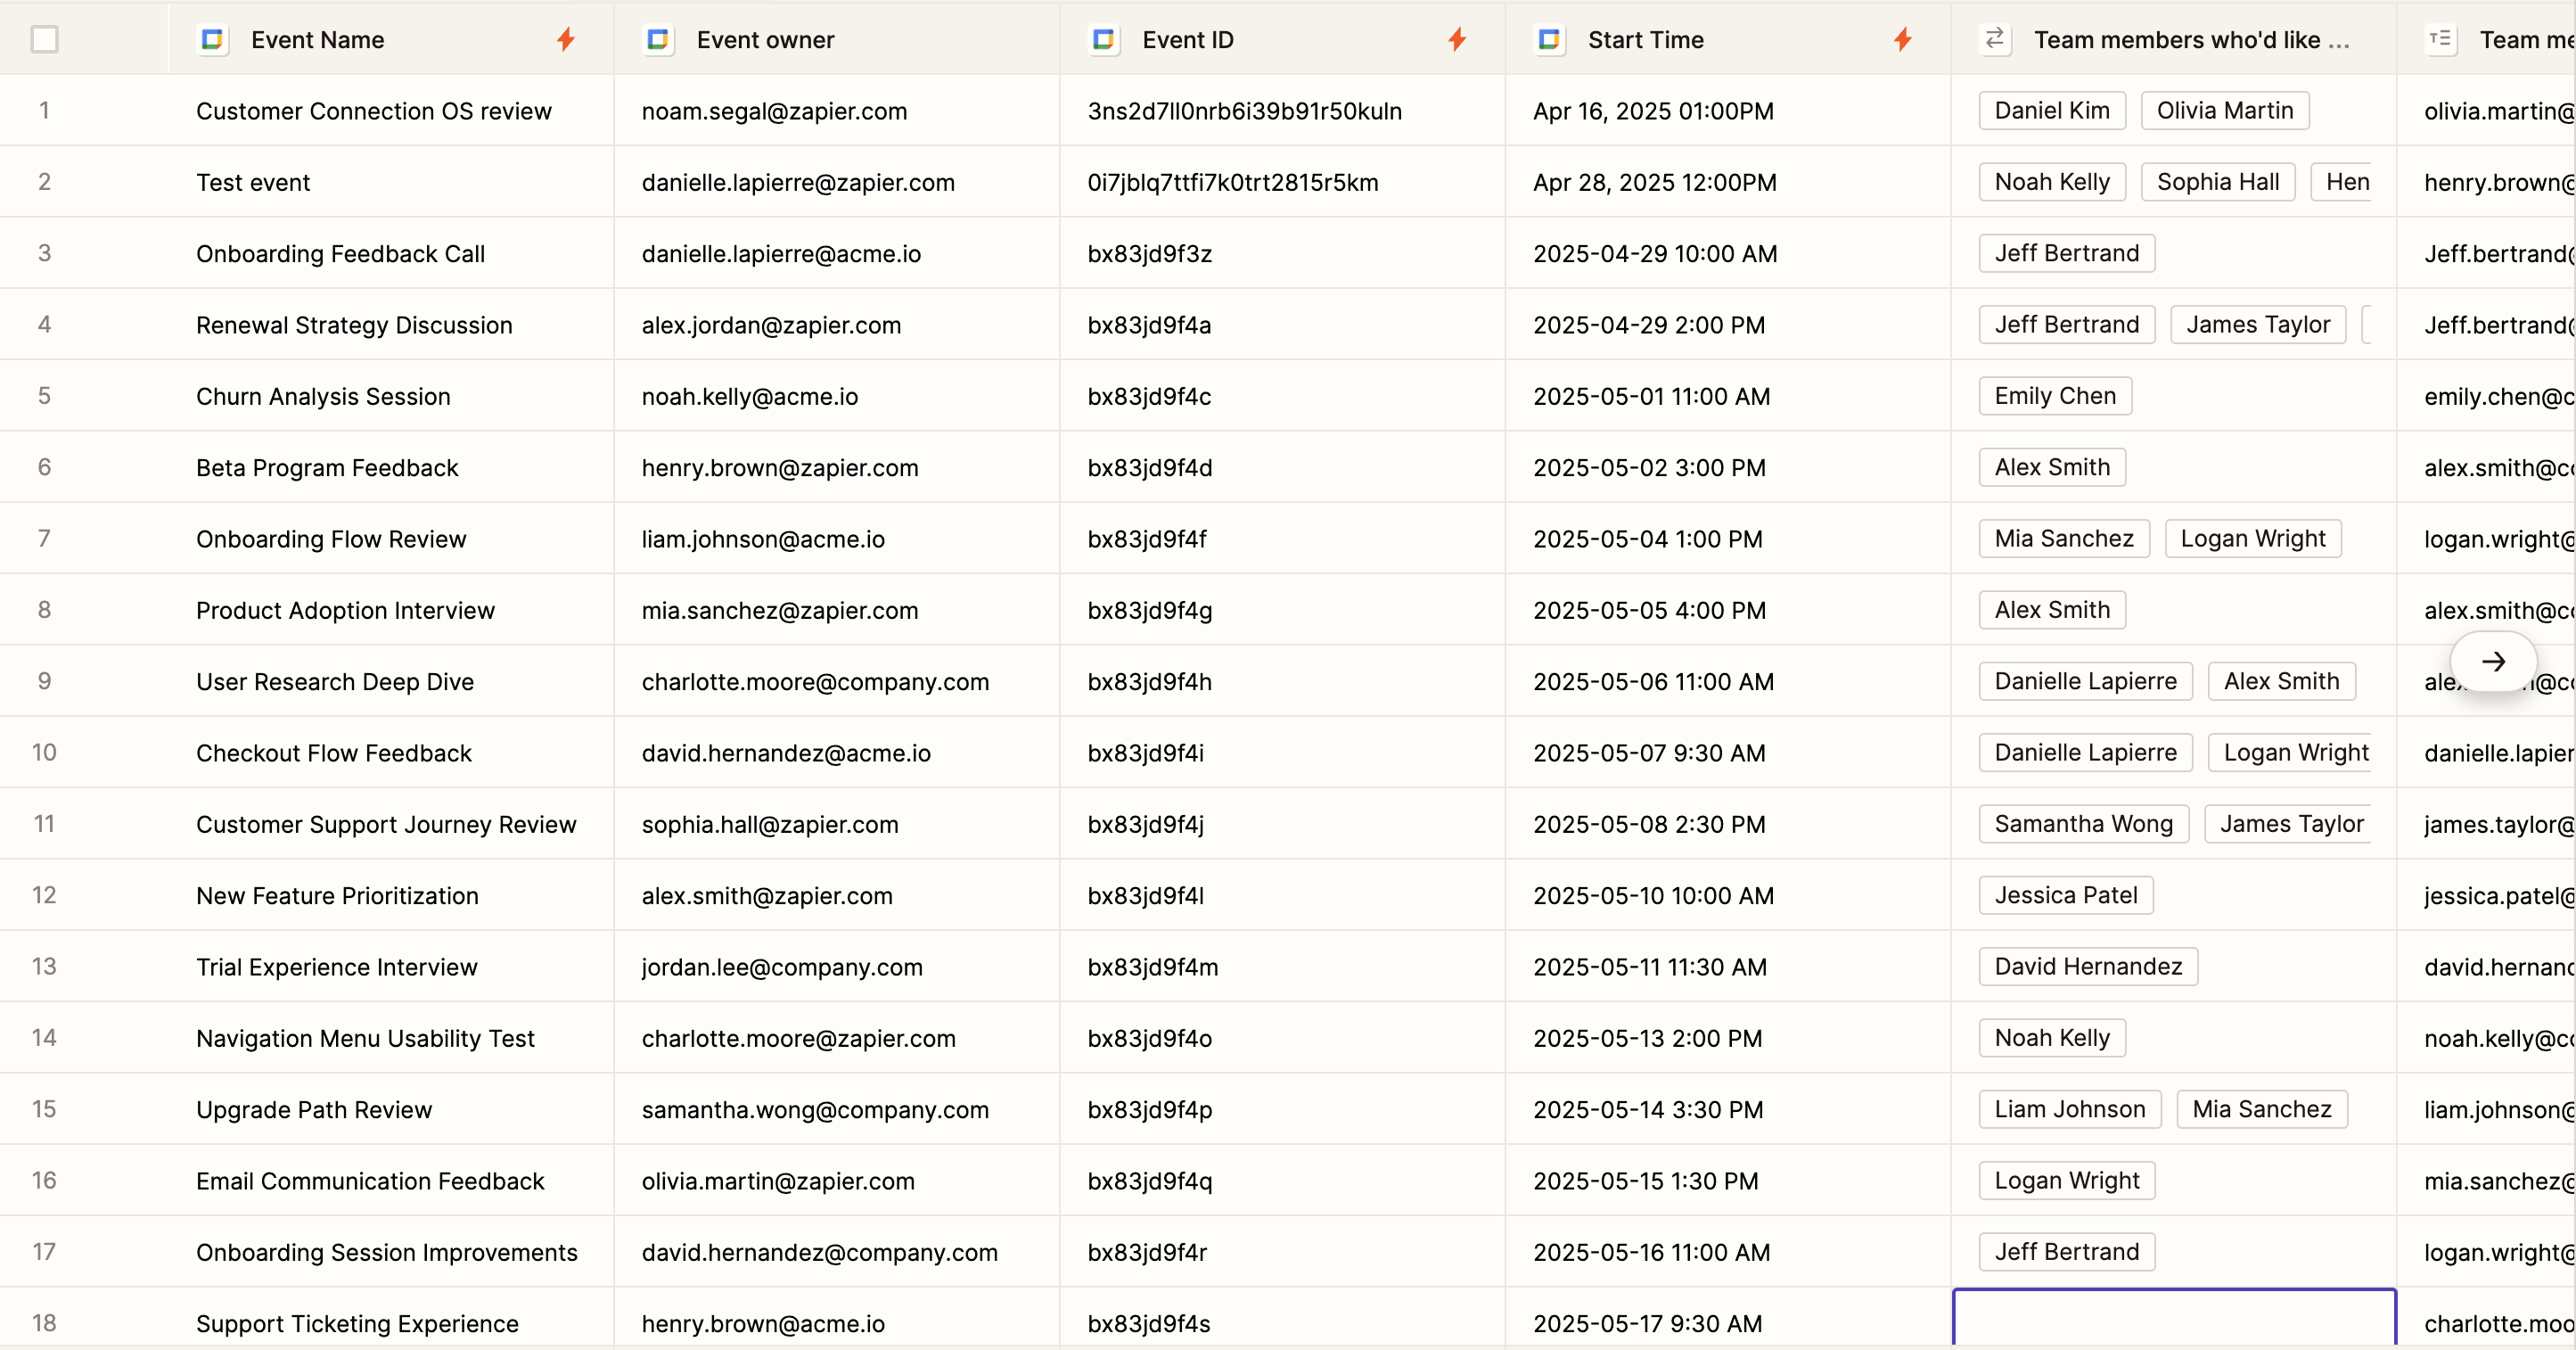Viewport: 2576px width, 1350px height.
Task: Click the Sophia Hall tag in row 2
Action: coord(2217,182)
